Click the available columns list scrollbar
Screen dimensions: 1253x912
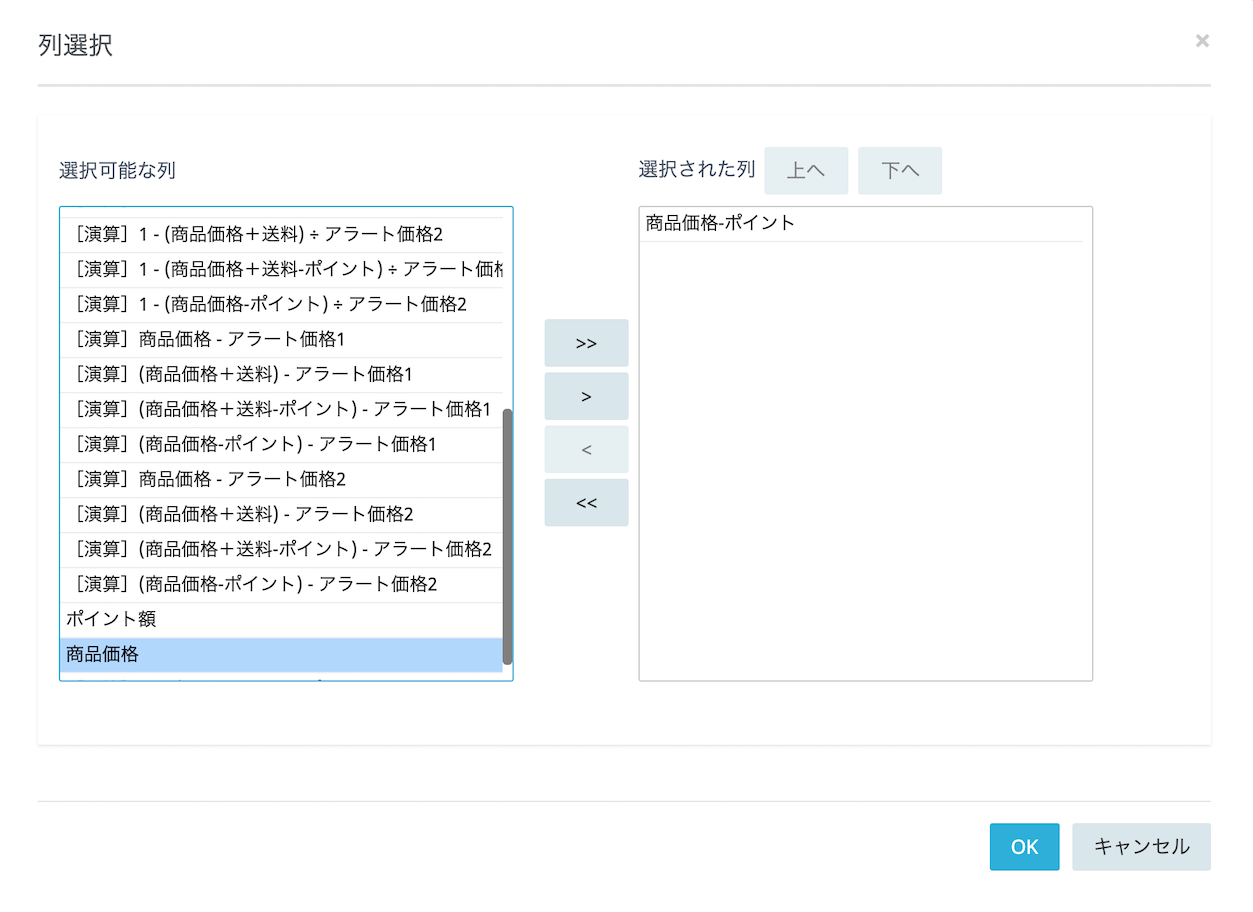coord(507,535)
